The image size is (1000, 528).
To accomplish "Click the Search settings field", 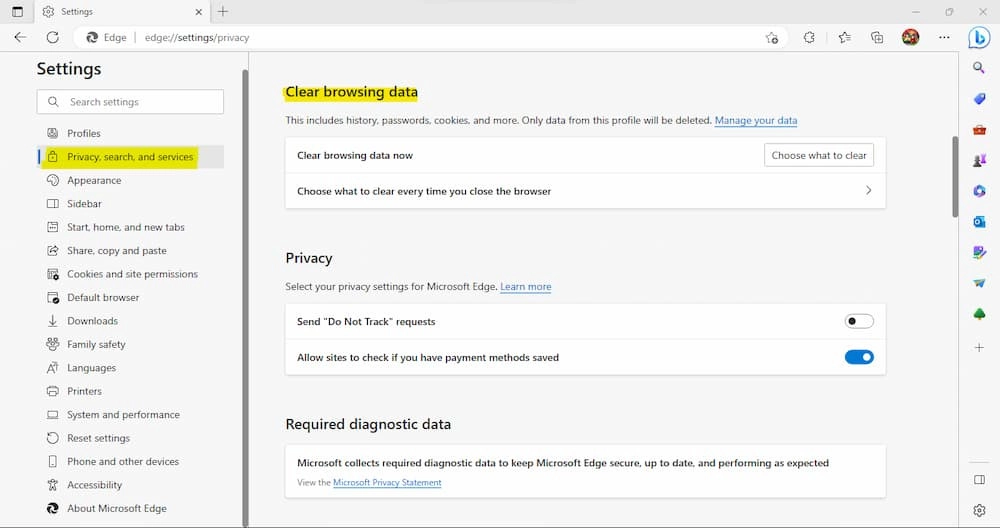I will click(130, 102).
